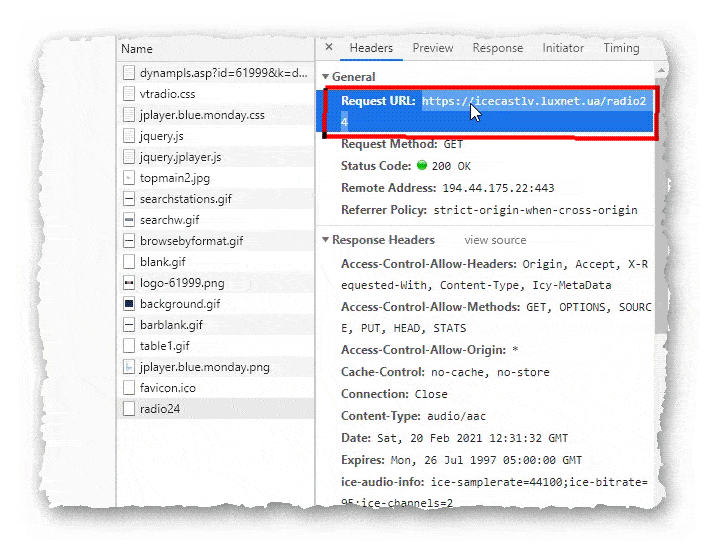Open the Timing tab
This screenshot has width=704, height=544.
click(621, 48)
